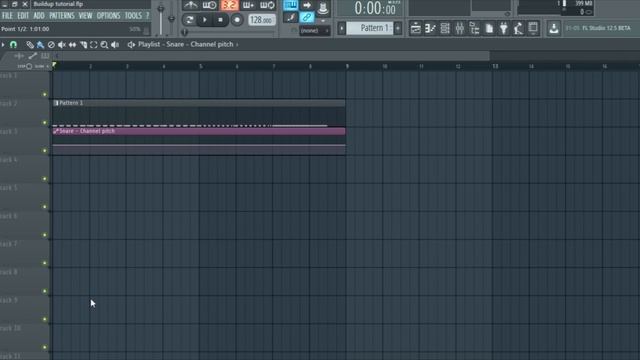Image resolution: width=640 pixels, height=360 pixels.
Task: Select the Slice tool
Action: 83,44
